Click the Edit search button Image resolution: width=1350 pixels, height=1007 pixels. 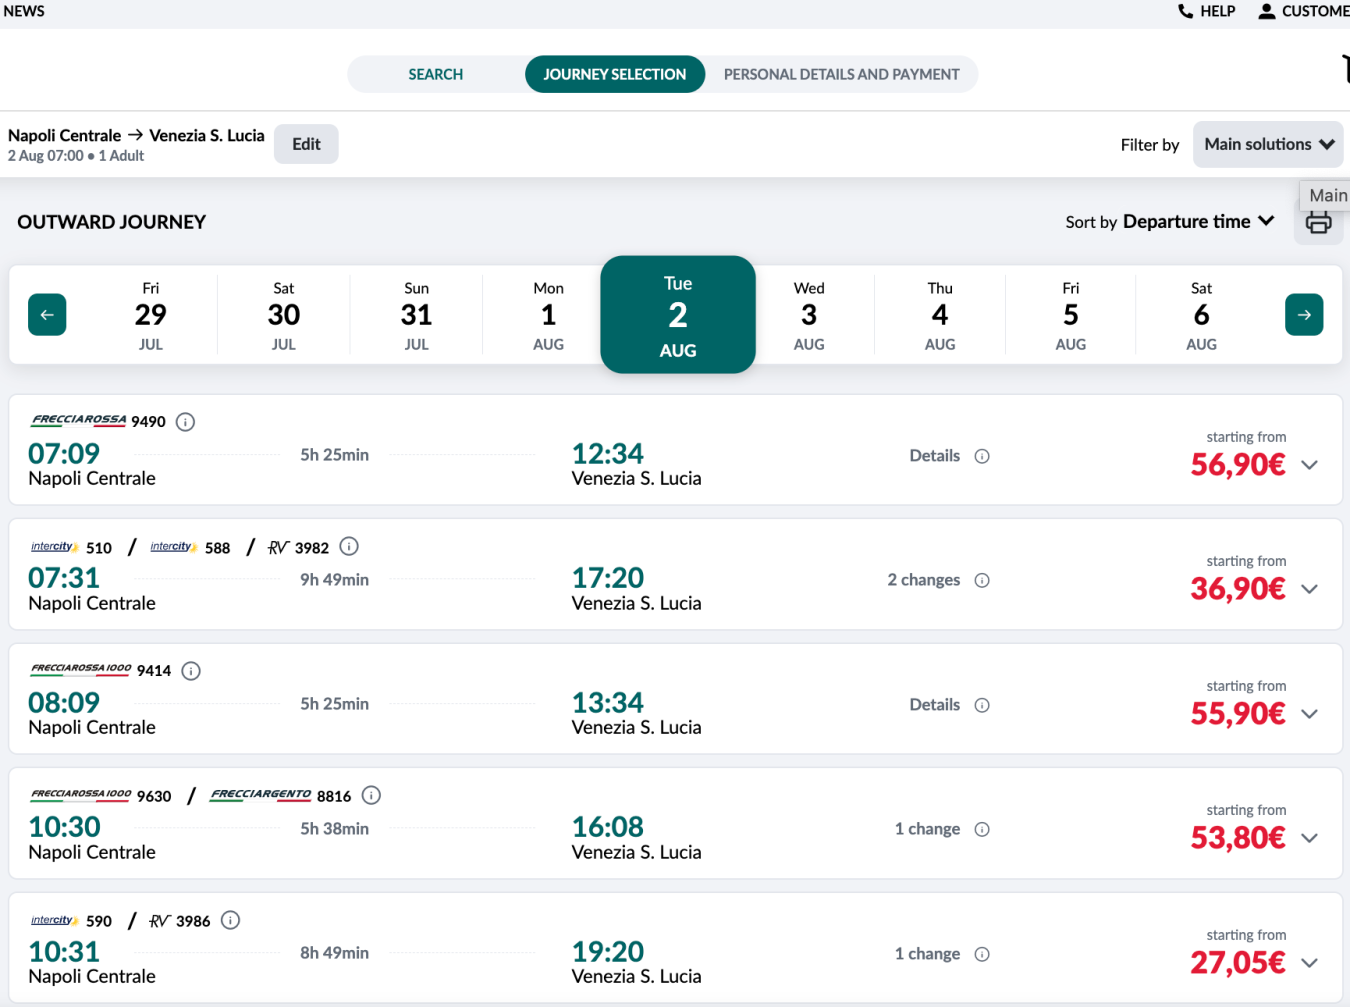[306, 144]
